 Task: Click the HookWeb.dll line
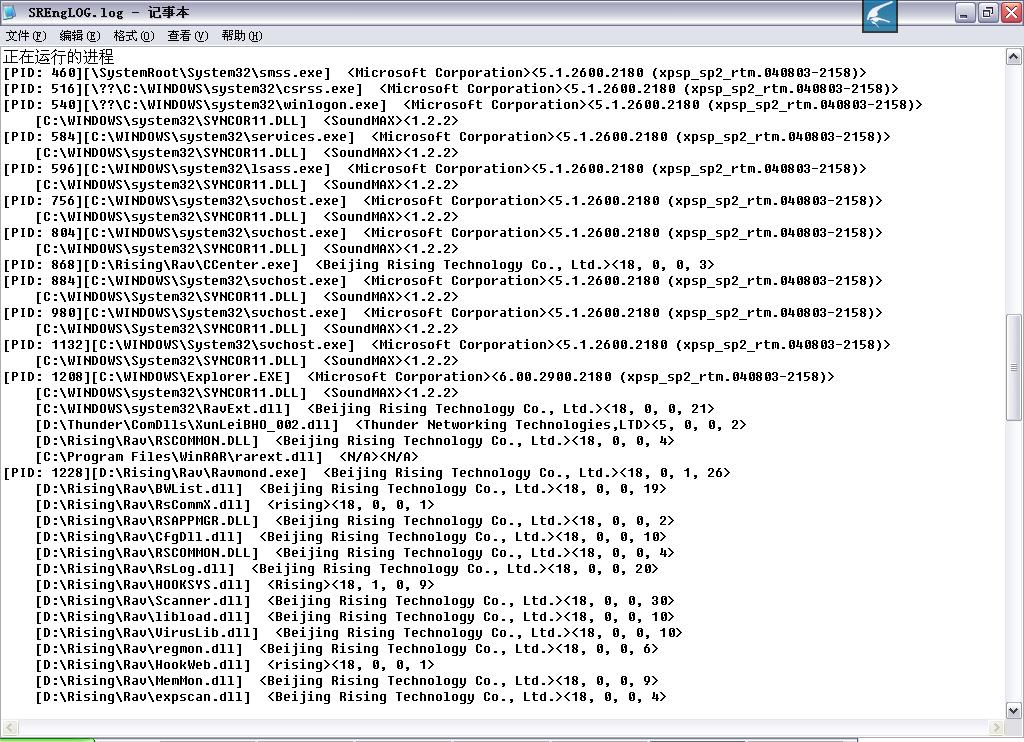pos(235,665)
